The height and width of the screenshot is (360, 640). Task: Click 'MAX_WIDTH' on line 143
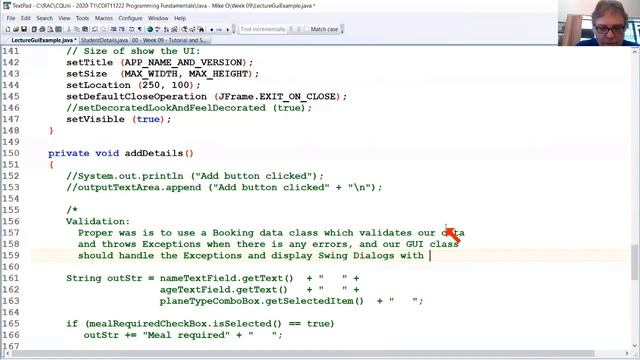coord(151,74)
